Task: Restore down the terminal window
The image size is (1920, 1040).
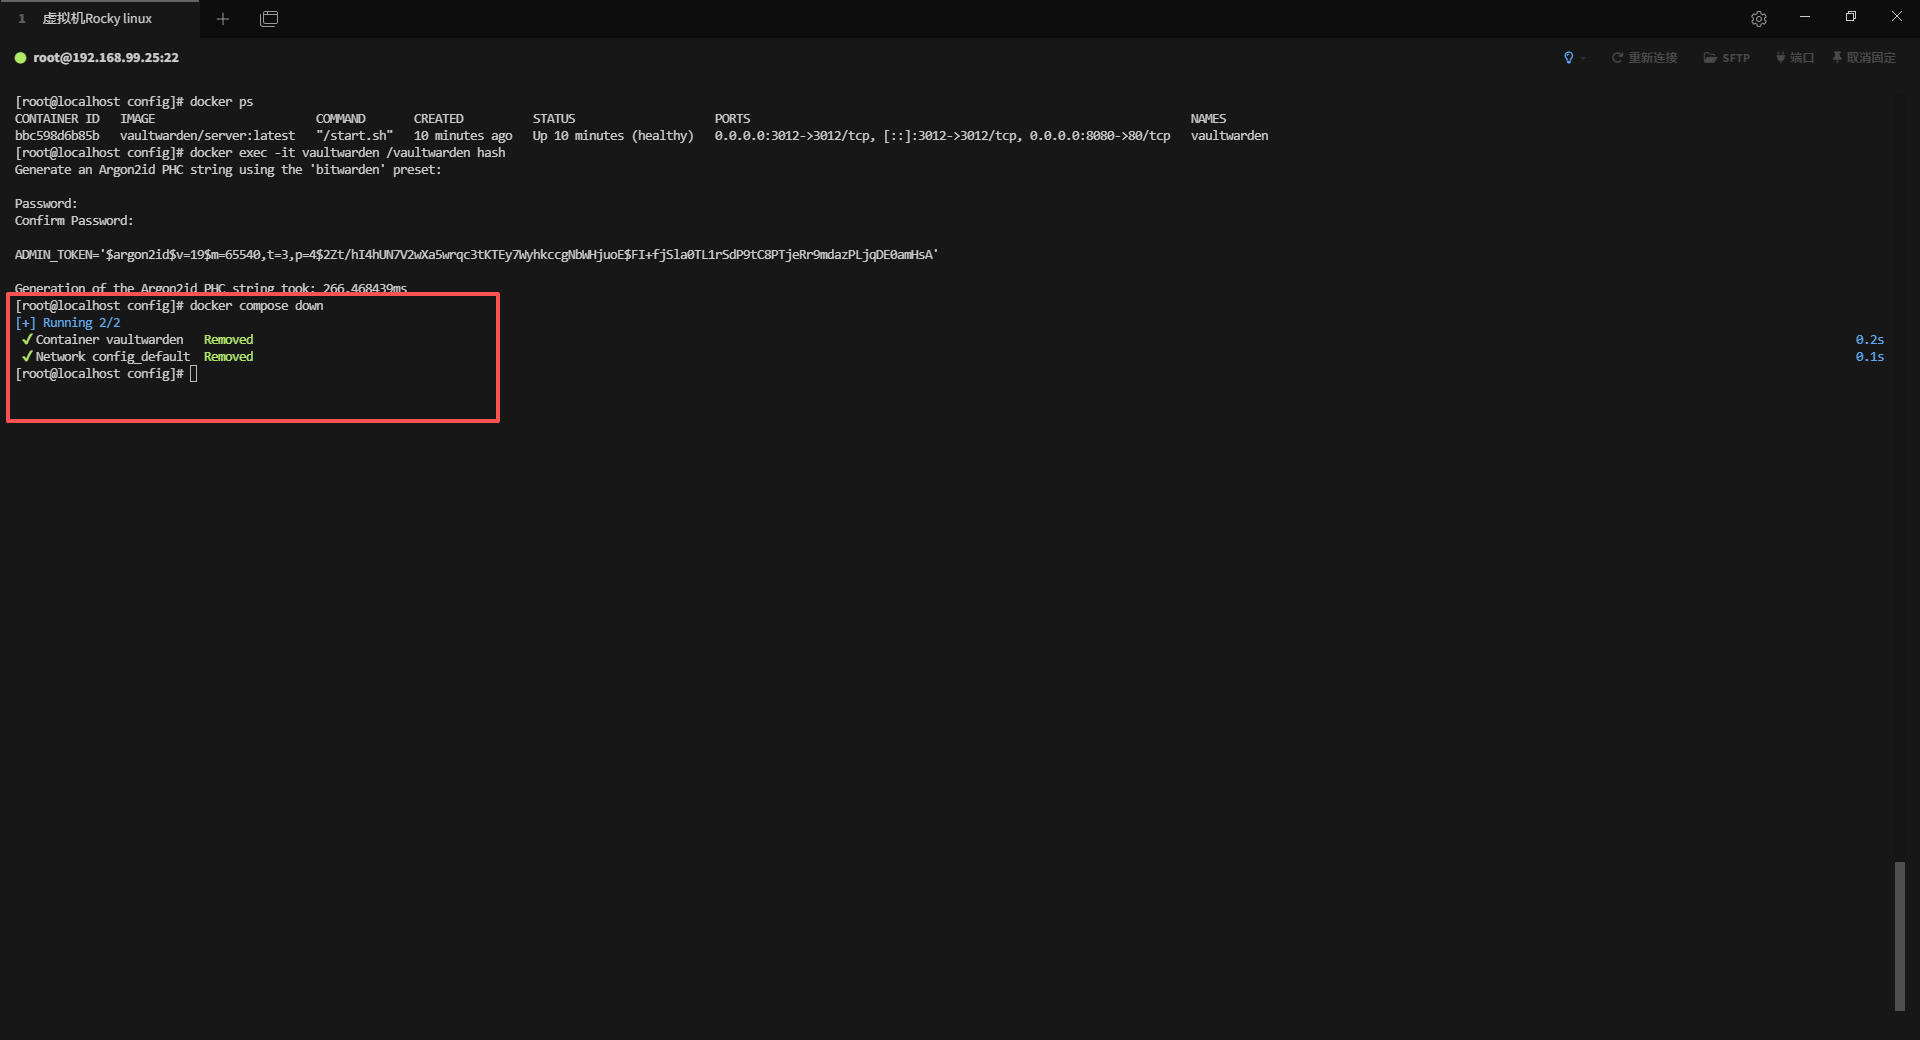Action: coord(1851,17)
